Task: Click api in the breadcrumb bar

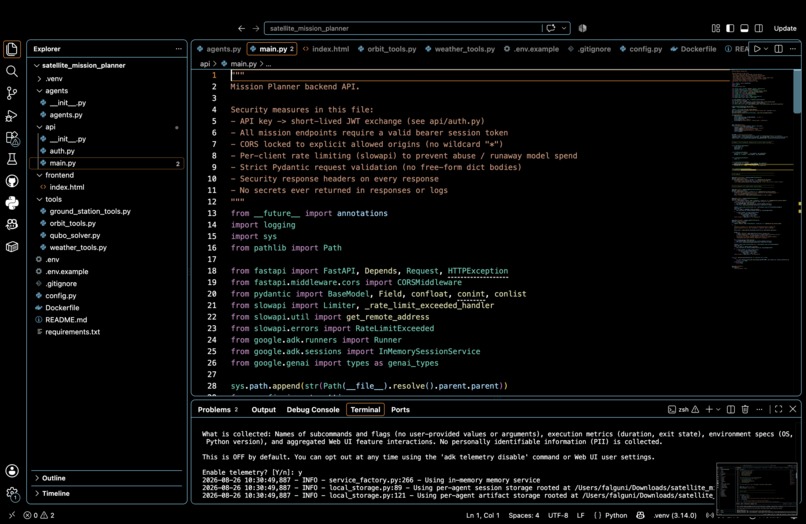Action: point(205,64)
